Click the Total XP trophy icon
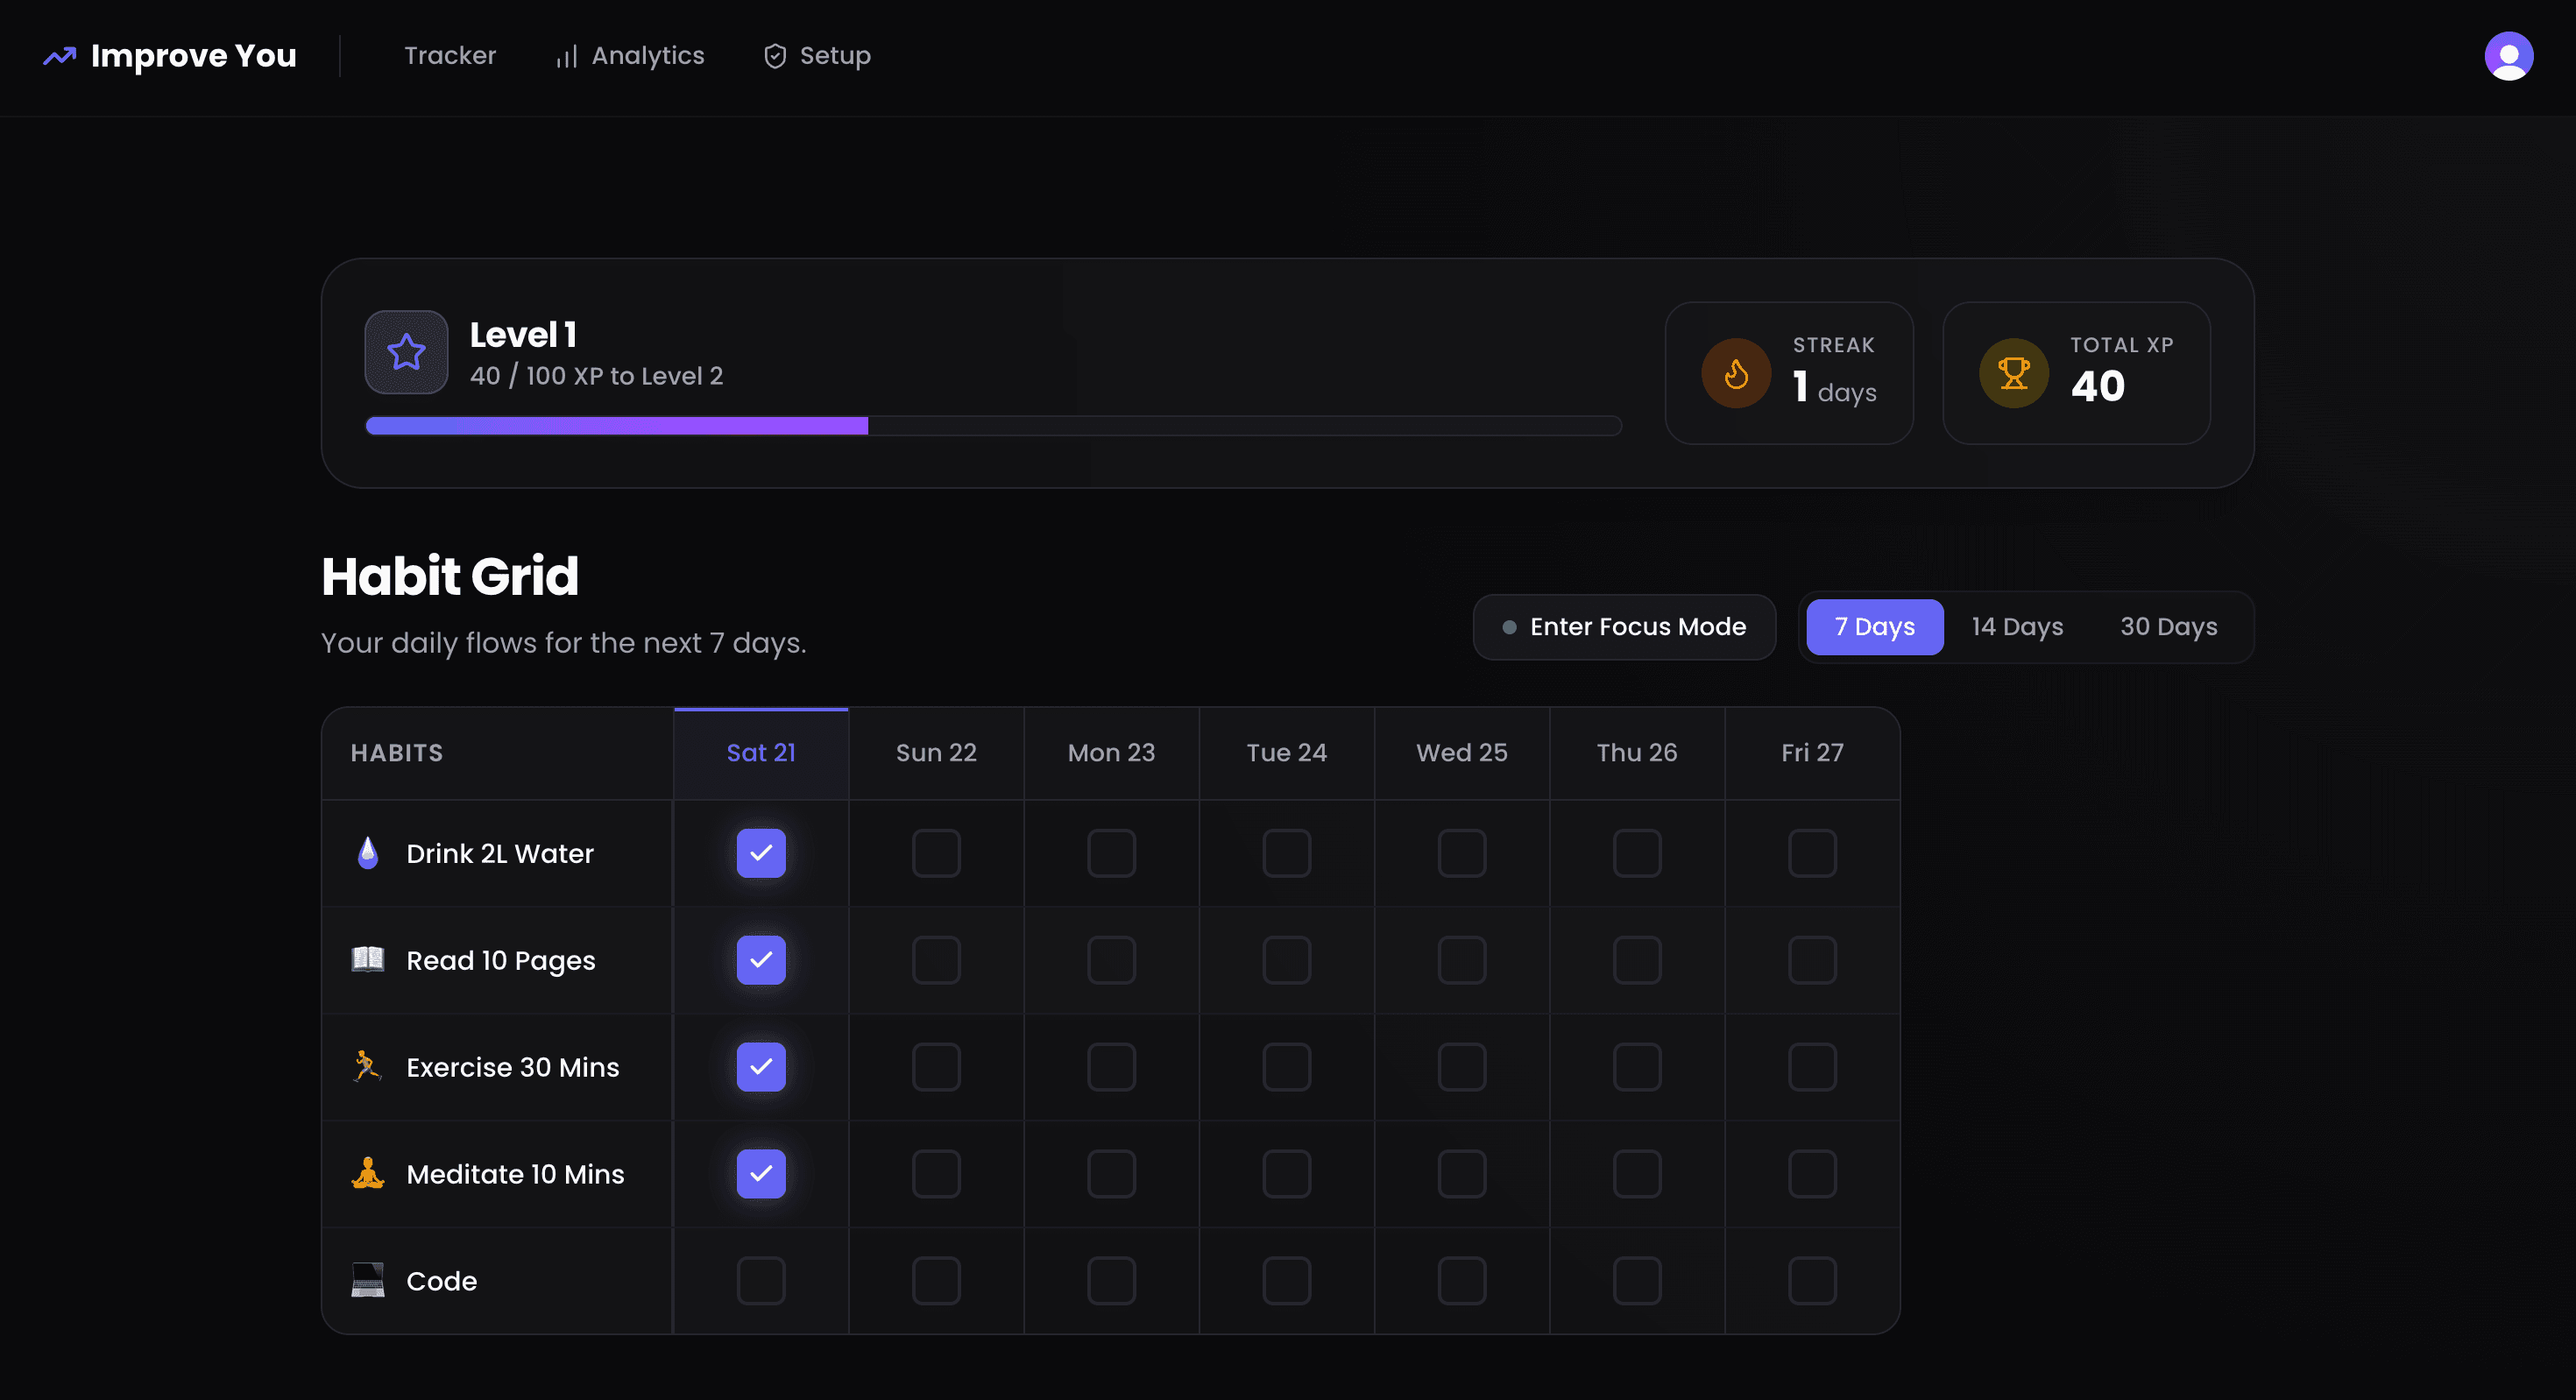The height and width of the screenshot is (1400, 2576). click(x=2013, y=372)
